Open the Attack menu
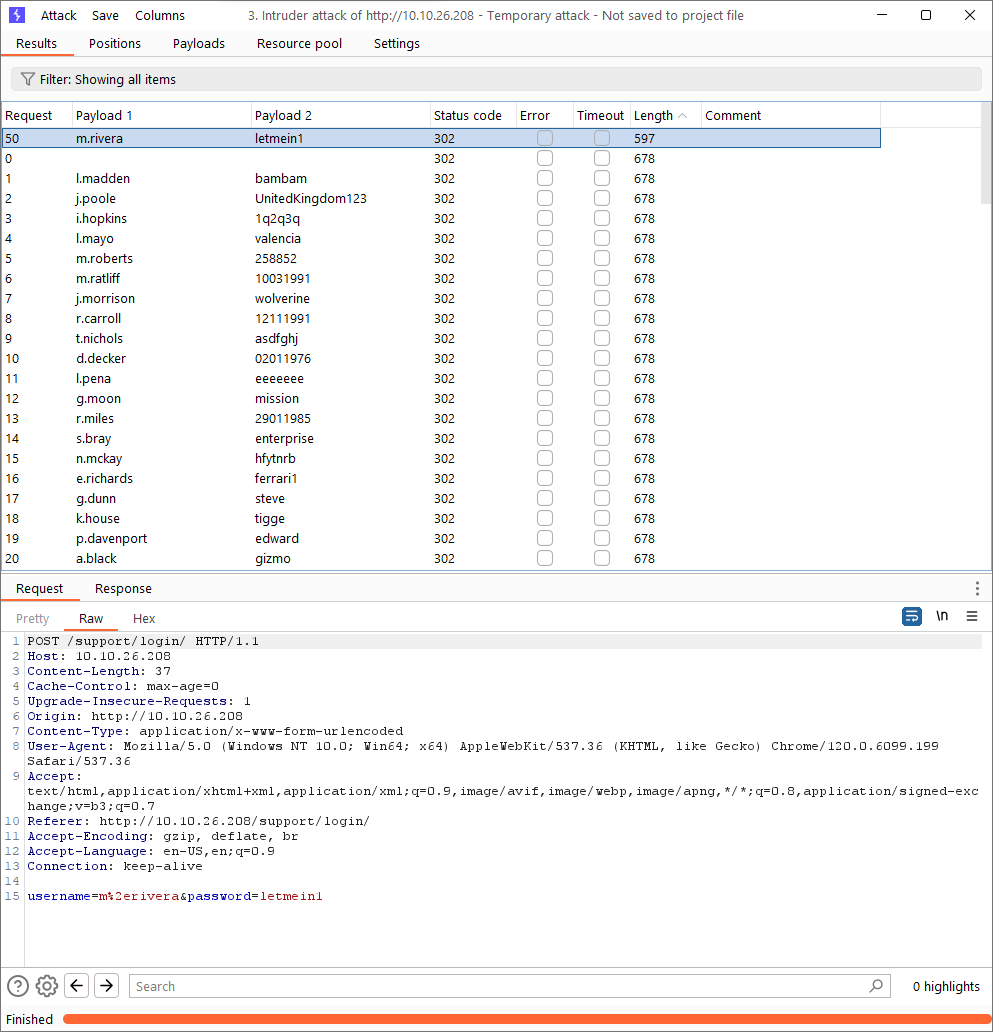993x1032 pixels. (x=59, y=15)
